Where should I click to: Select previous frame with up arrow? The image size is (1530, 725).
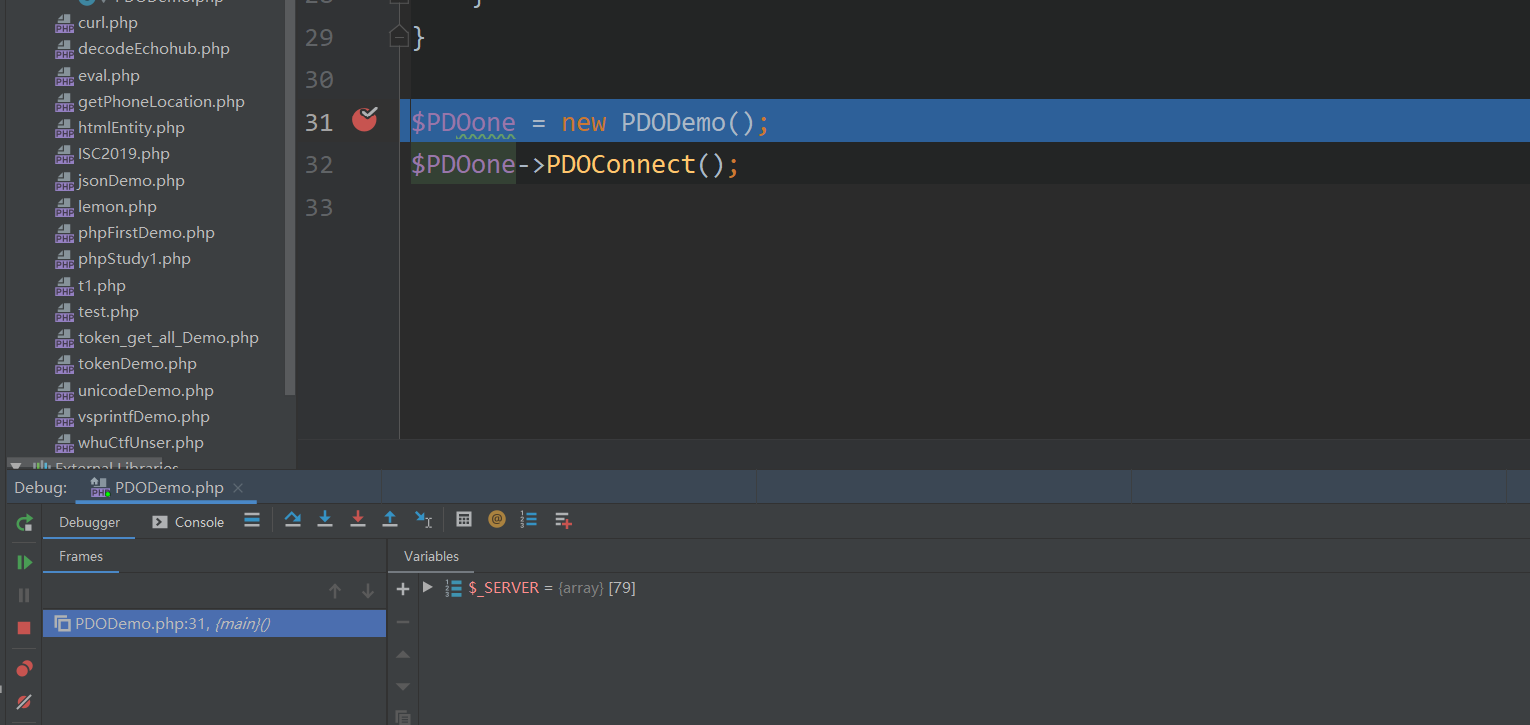(335, 591)
